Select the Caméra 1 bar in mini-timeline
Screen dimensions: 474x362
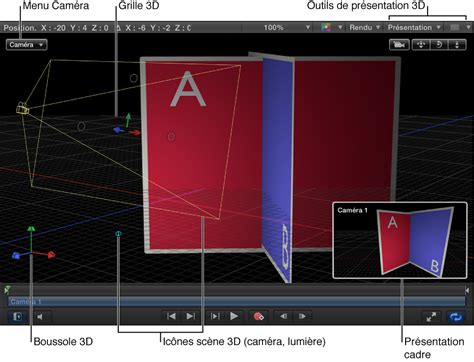tap(237, 302)
